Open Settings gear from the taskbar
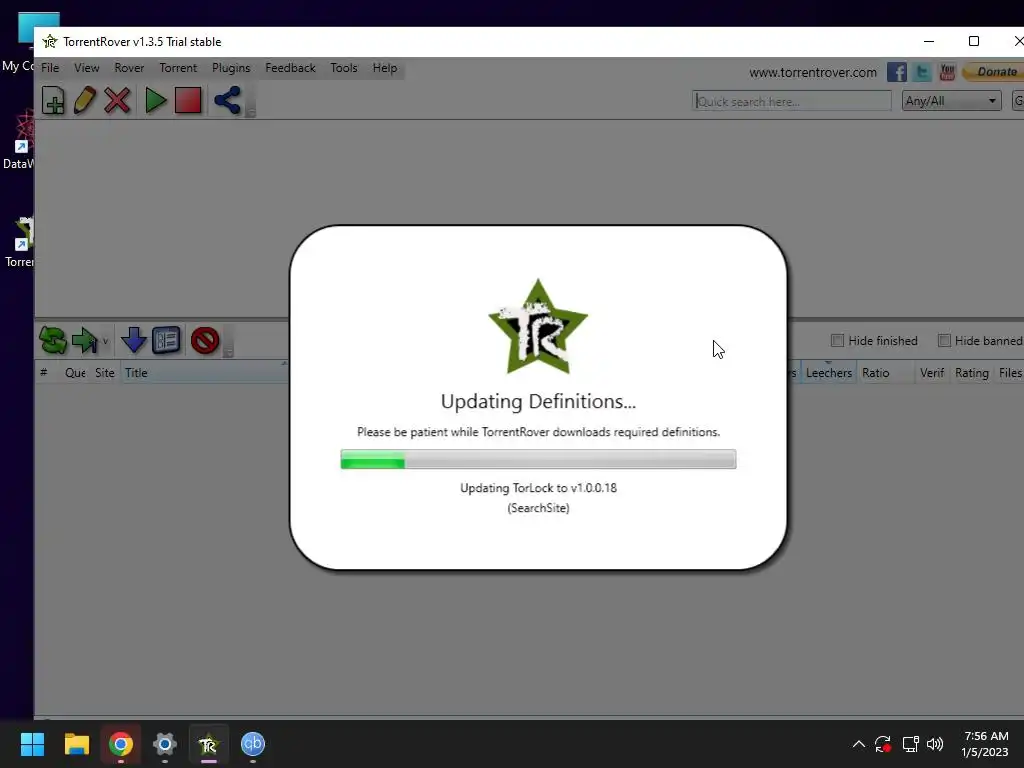Screen dimensions: 1024x768 (x=165, y=744)
